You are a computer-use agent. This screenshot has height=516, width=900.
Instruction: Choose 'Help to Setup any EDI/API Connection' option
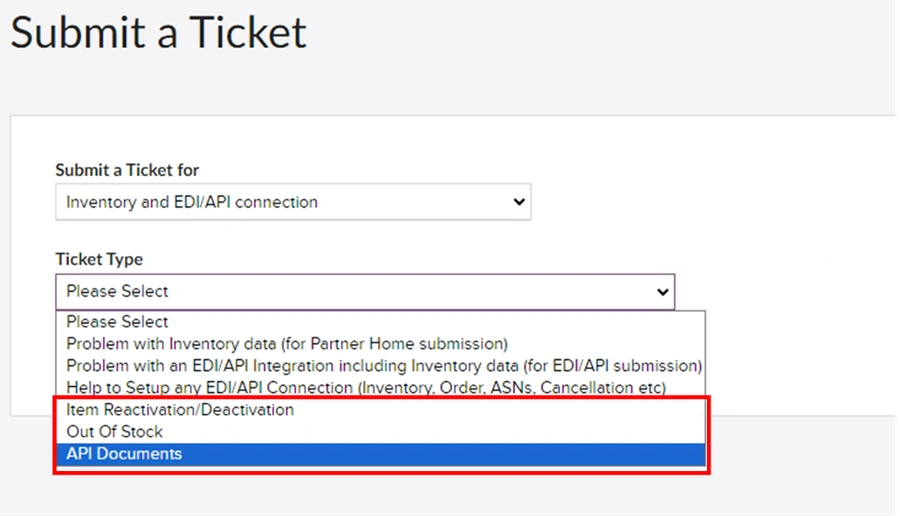coord(381,387)
